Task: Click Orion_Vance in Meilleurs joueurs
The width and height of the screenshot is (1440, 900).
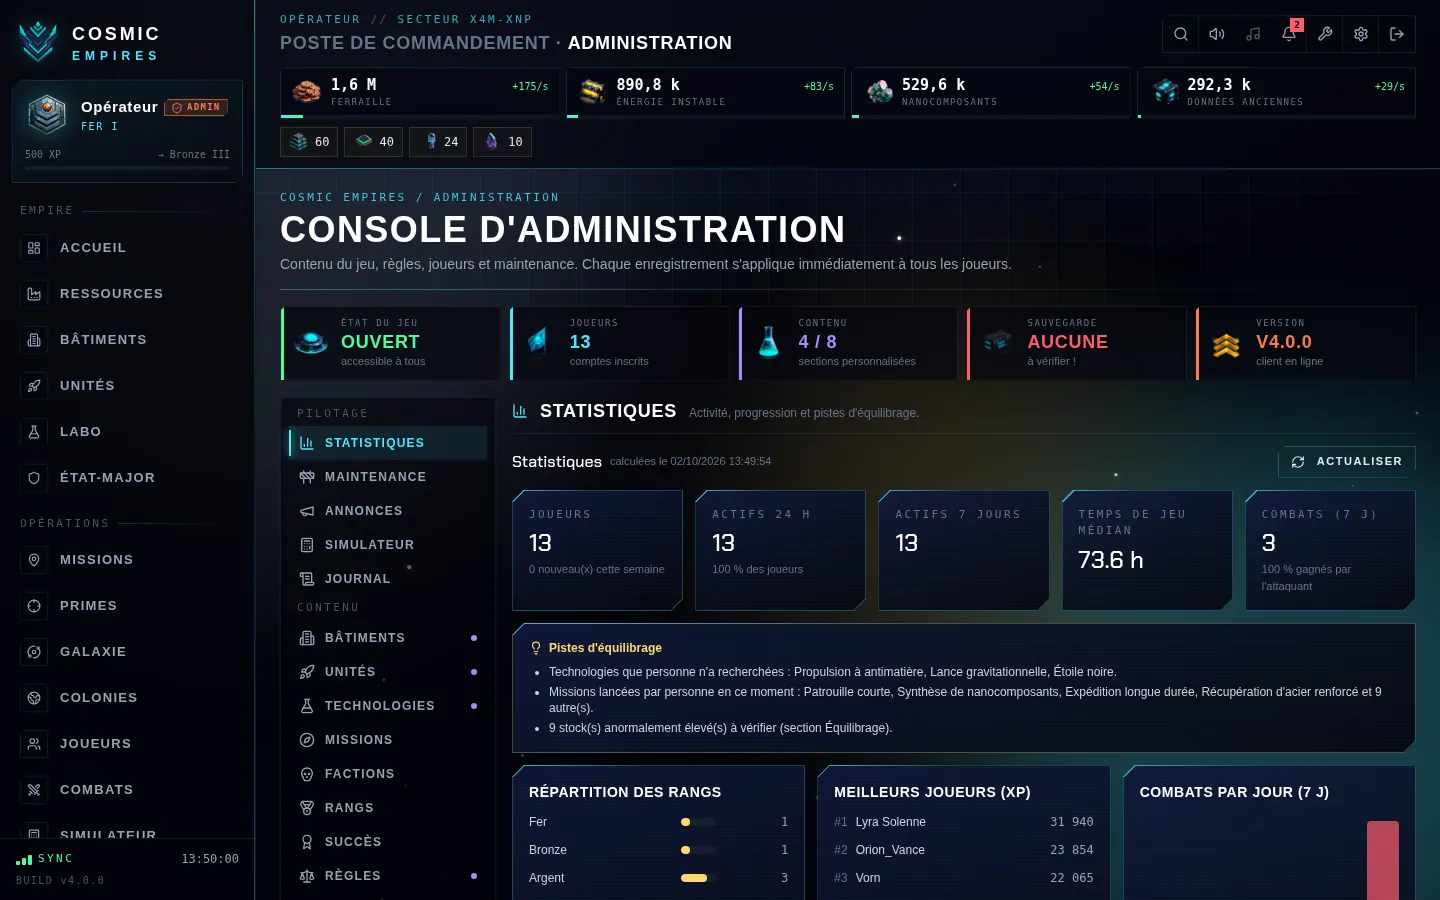Action: pyautogui.click(x=890, y=850)
